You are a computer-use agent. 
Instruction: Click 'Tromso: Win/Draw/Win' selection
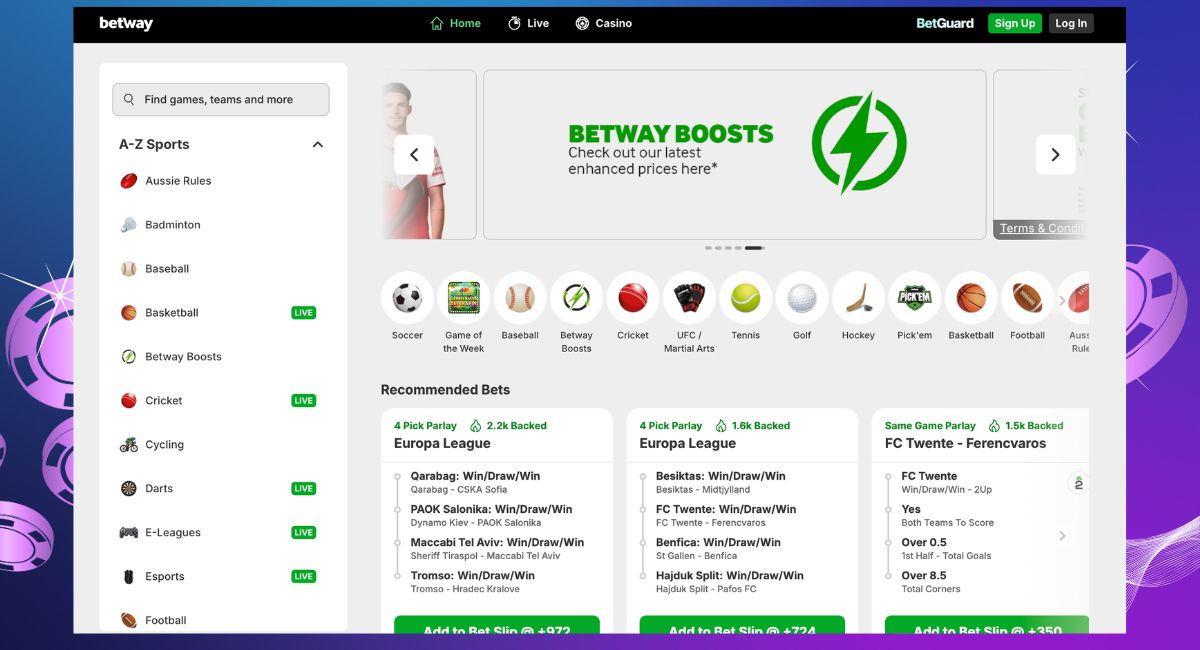point(472,575)
